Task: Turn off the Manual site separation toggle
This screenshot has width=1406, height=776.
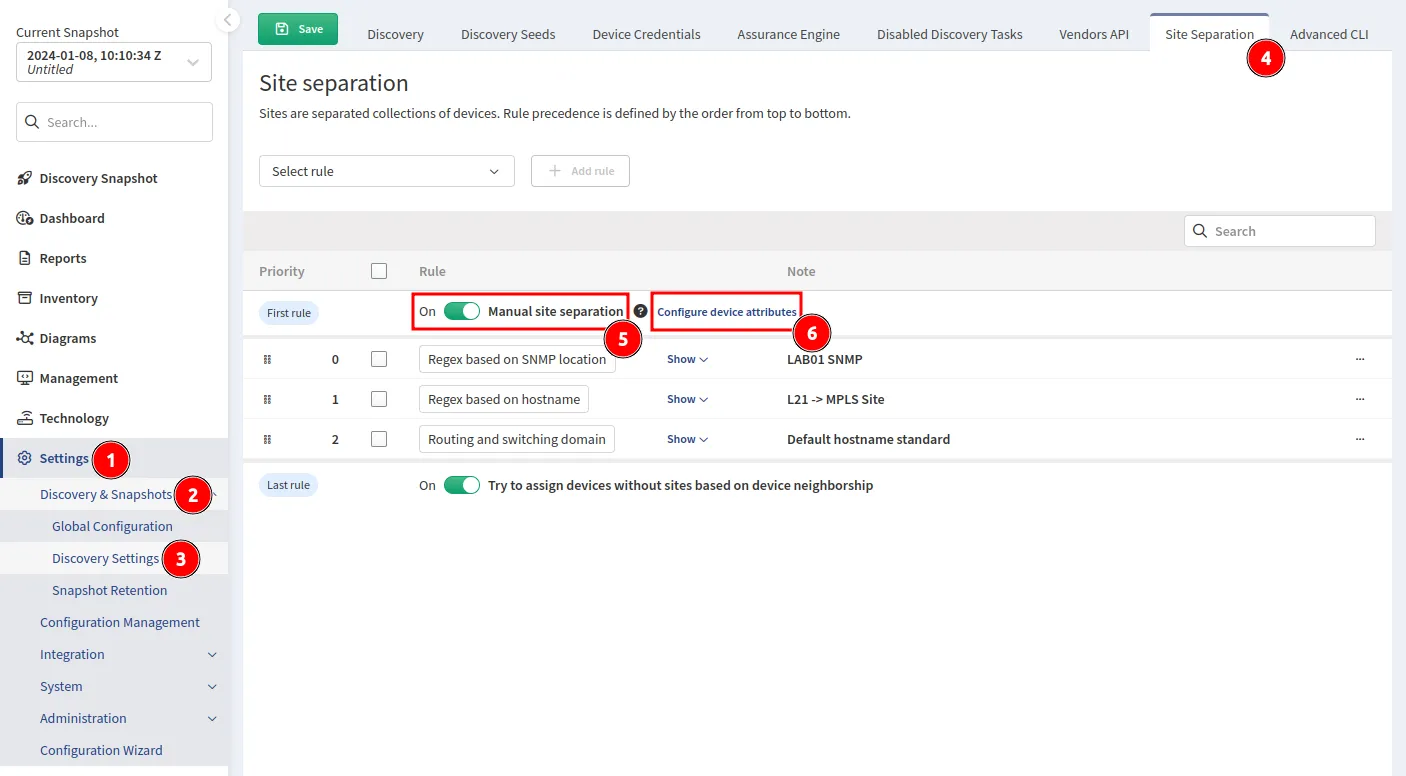Action: pyautogui.click(x=460, y=311)
